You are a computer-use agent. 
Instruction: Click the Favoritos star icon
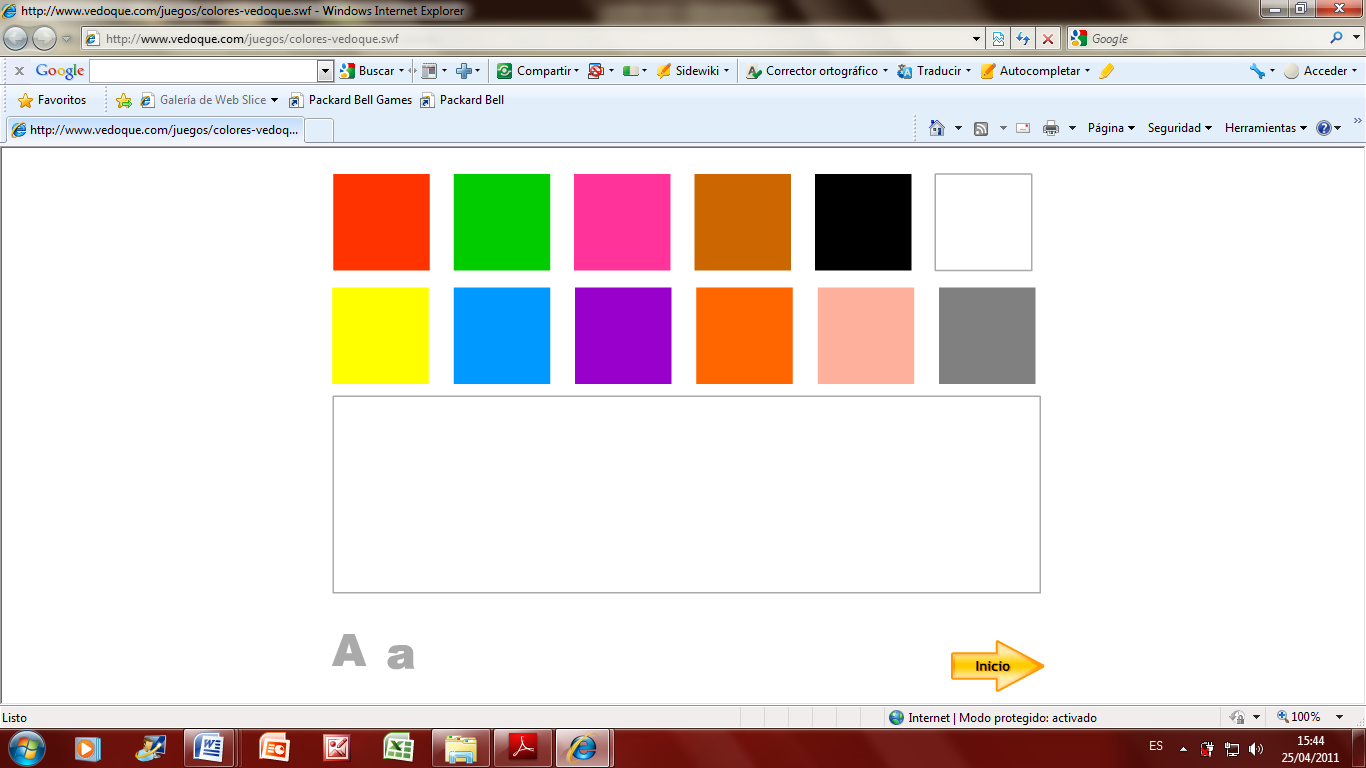tap(26, 100)
